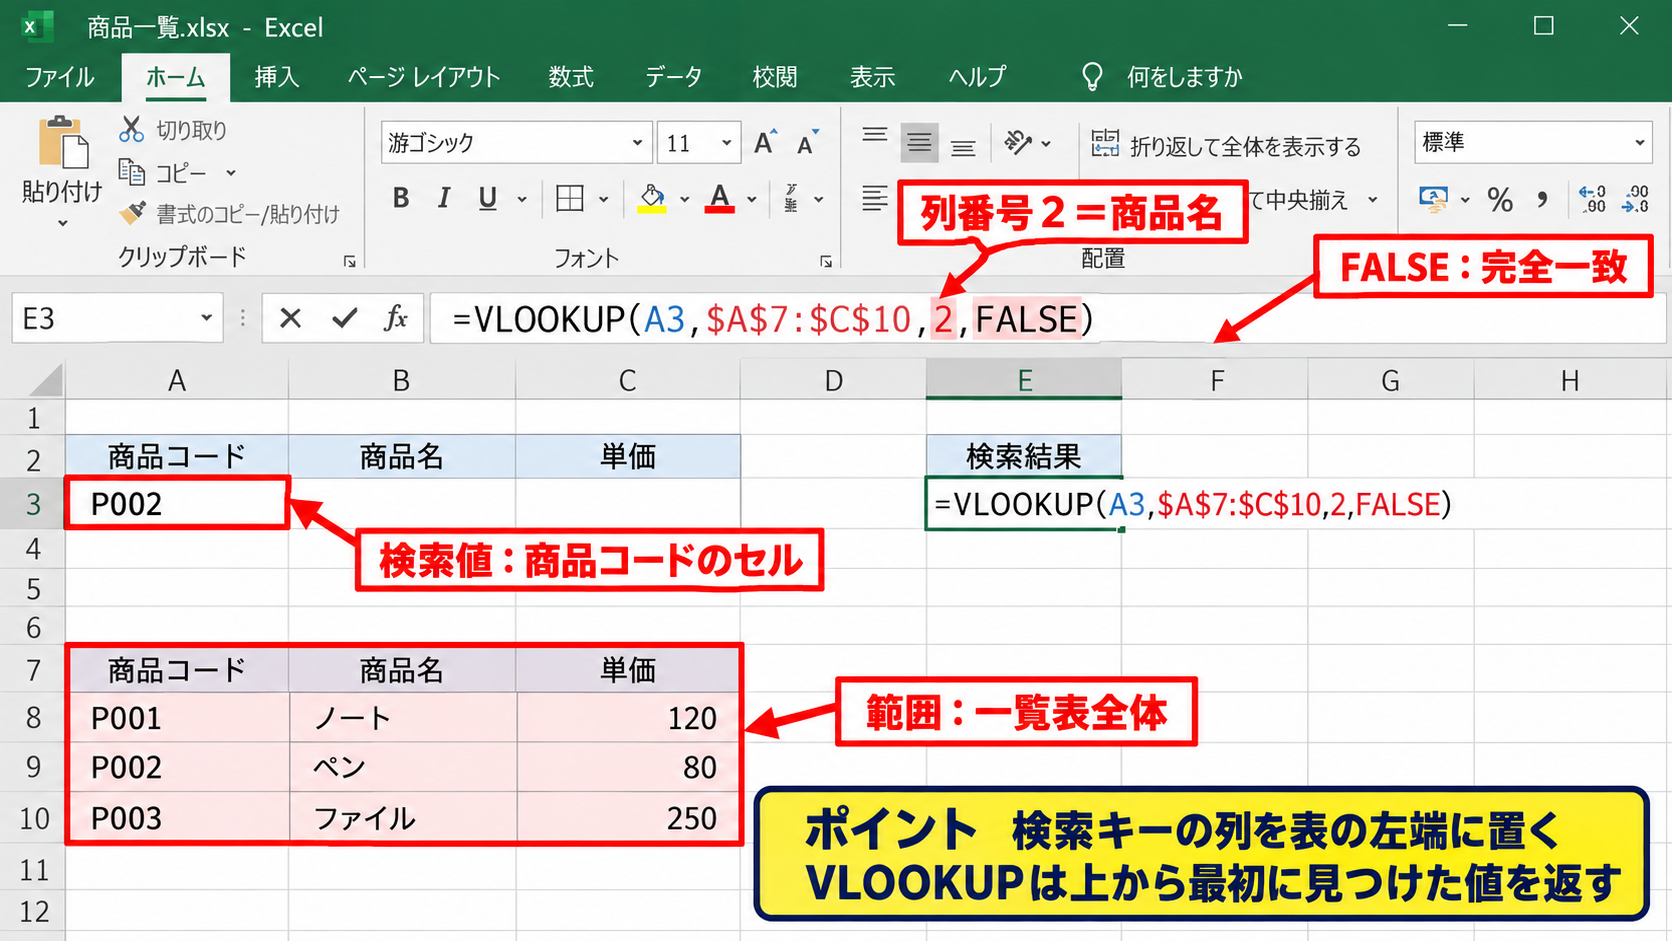Switch to the データ tab
Image resolution: width=1672 pixels, height=941 pixels.
tap(673, 77)
